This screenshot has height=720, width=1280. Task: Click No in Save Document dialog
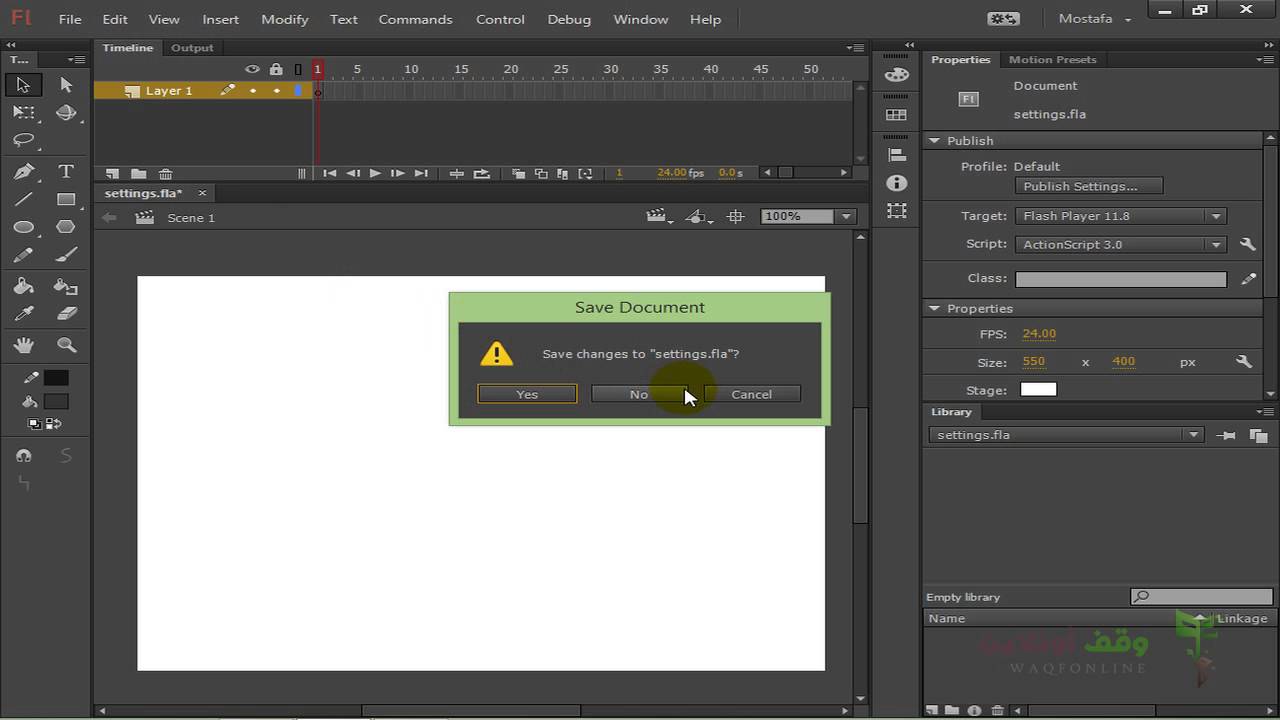(x=639, y=394)
